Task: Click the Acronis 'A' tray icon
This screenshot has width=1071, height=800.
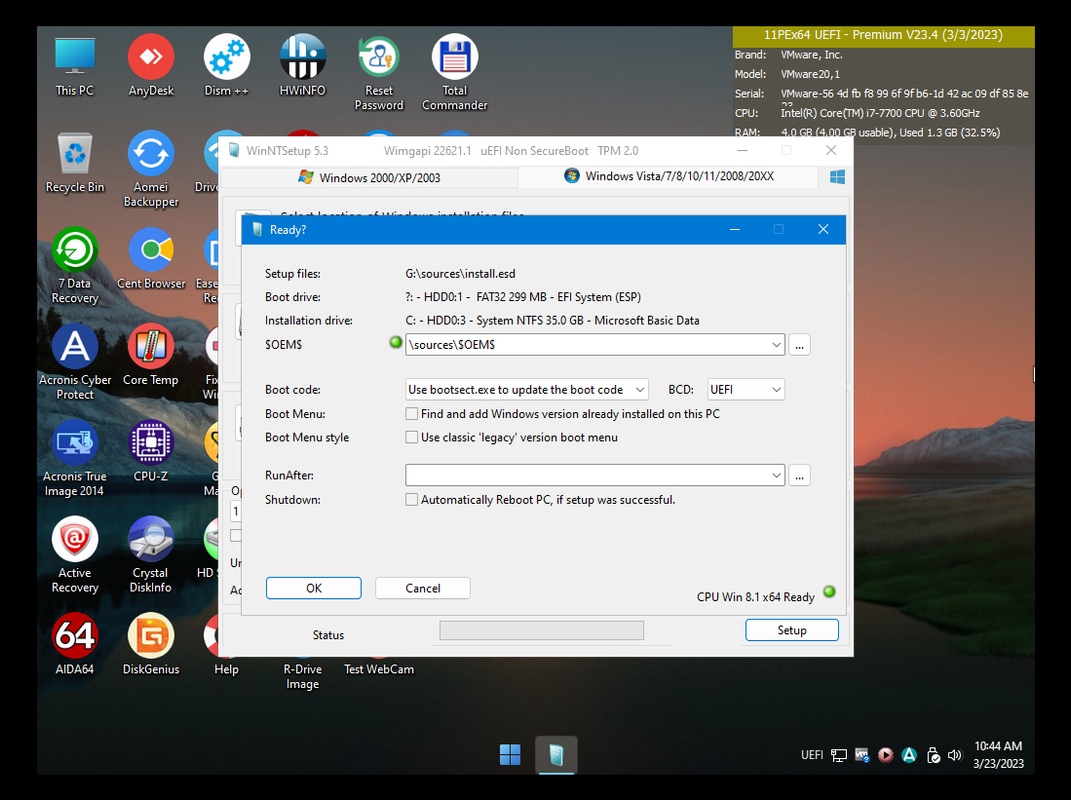Action: point(908,755)
